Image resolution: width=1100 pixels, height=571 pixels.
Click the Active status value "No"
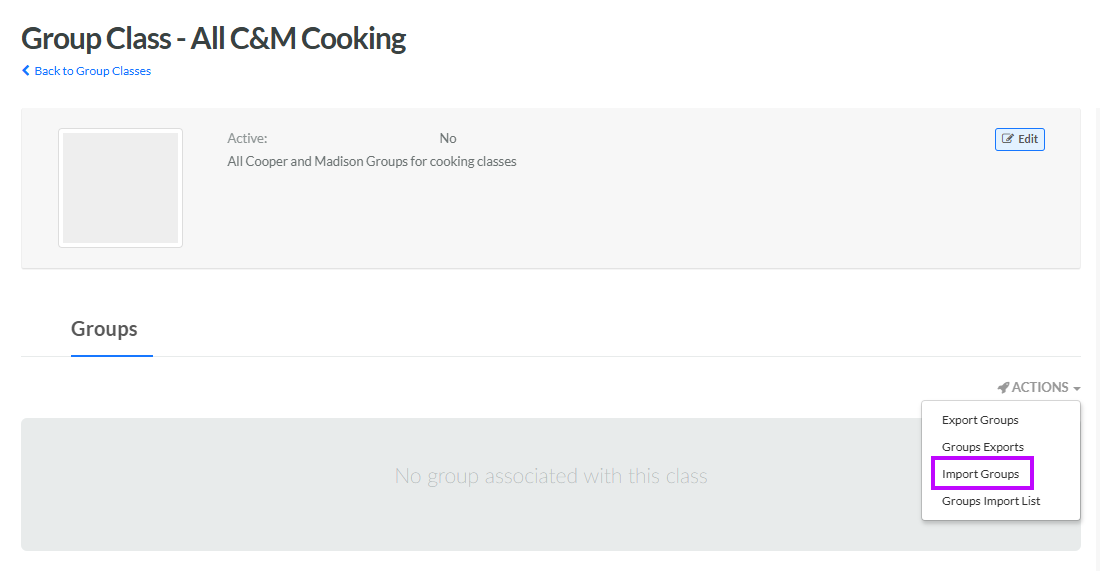click(x=448, y=139)
